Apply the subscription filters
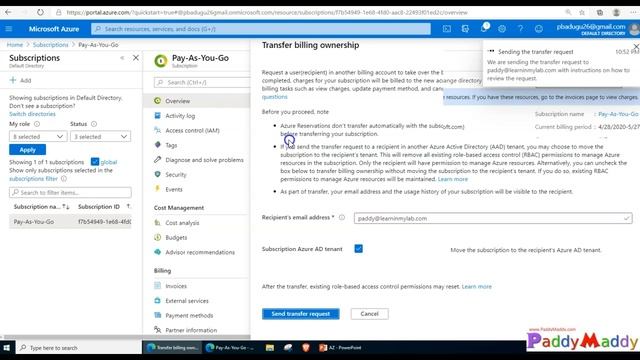This screenshot has width=640, height=360. pyautogui.click(x=27, y=150)
